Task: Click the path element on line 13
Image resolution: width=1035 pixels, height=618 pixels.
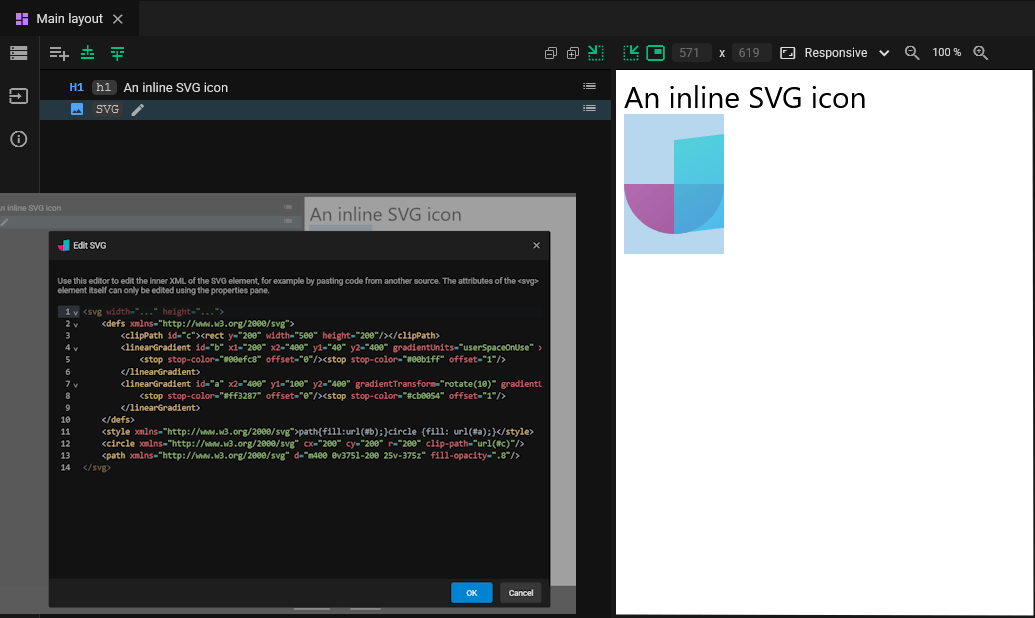Action: [x=310, y=456]
